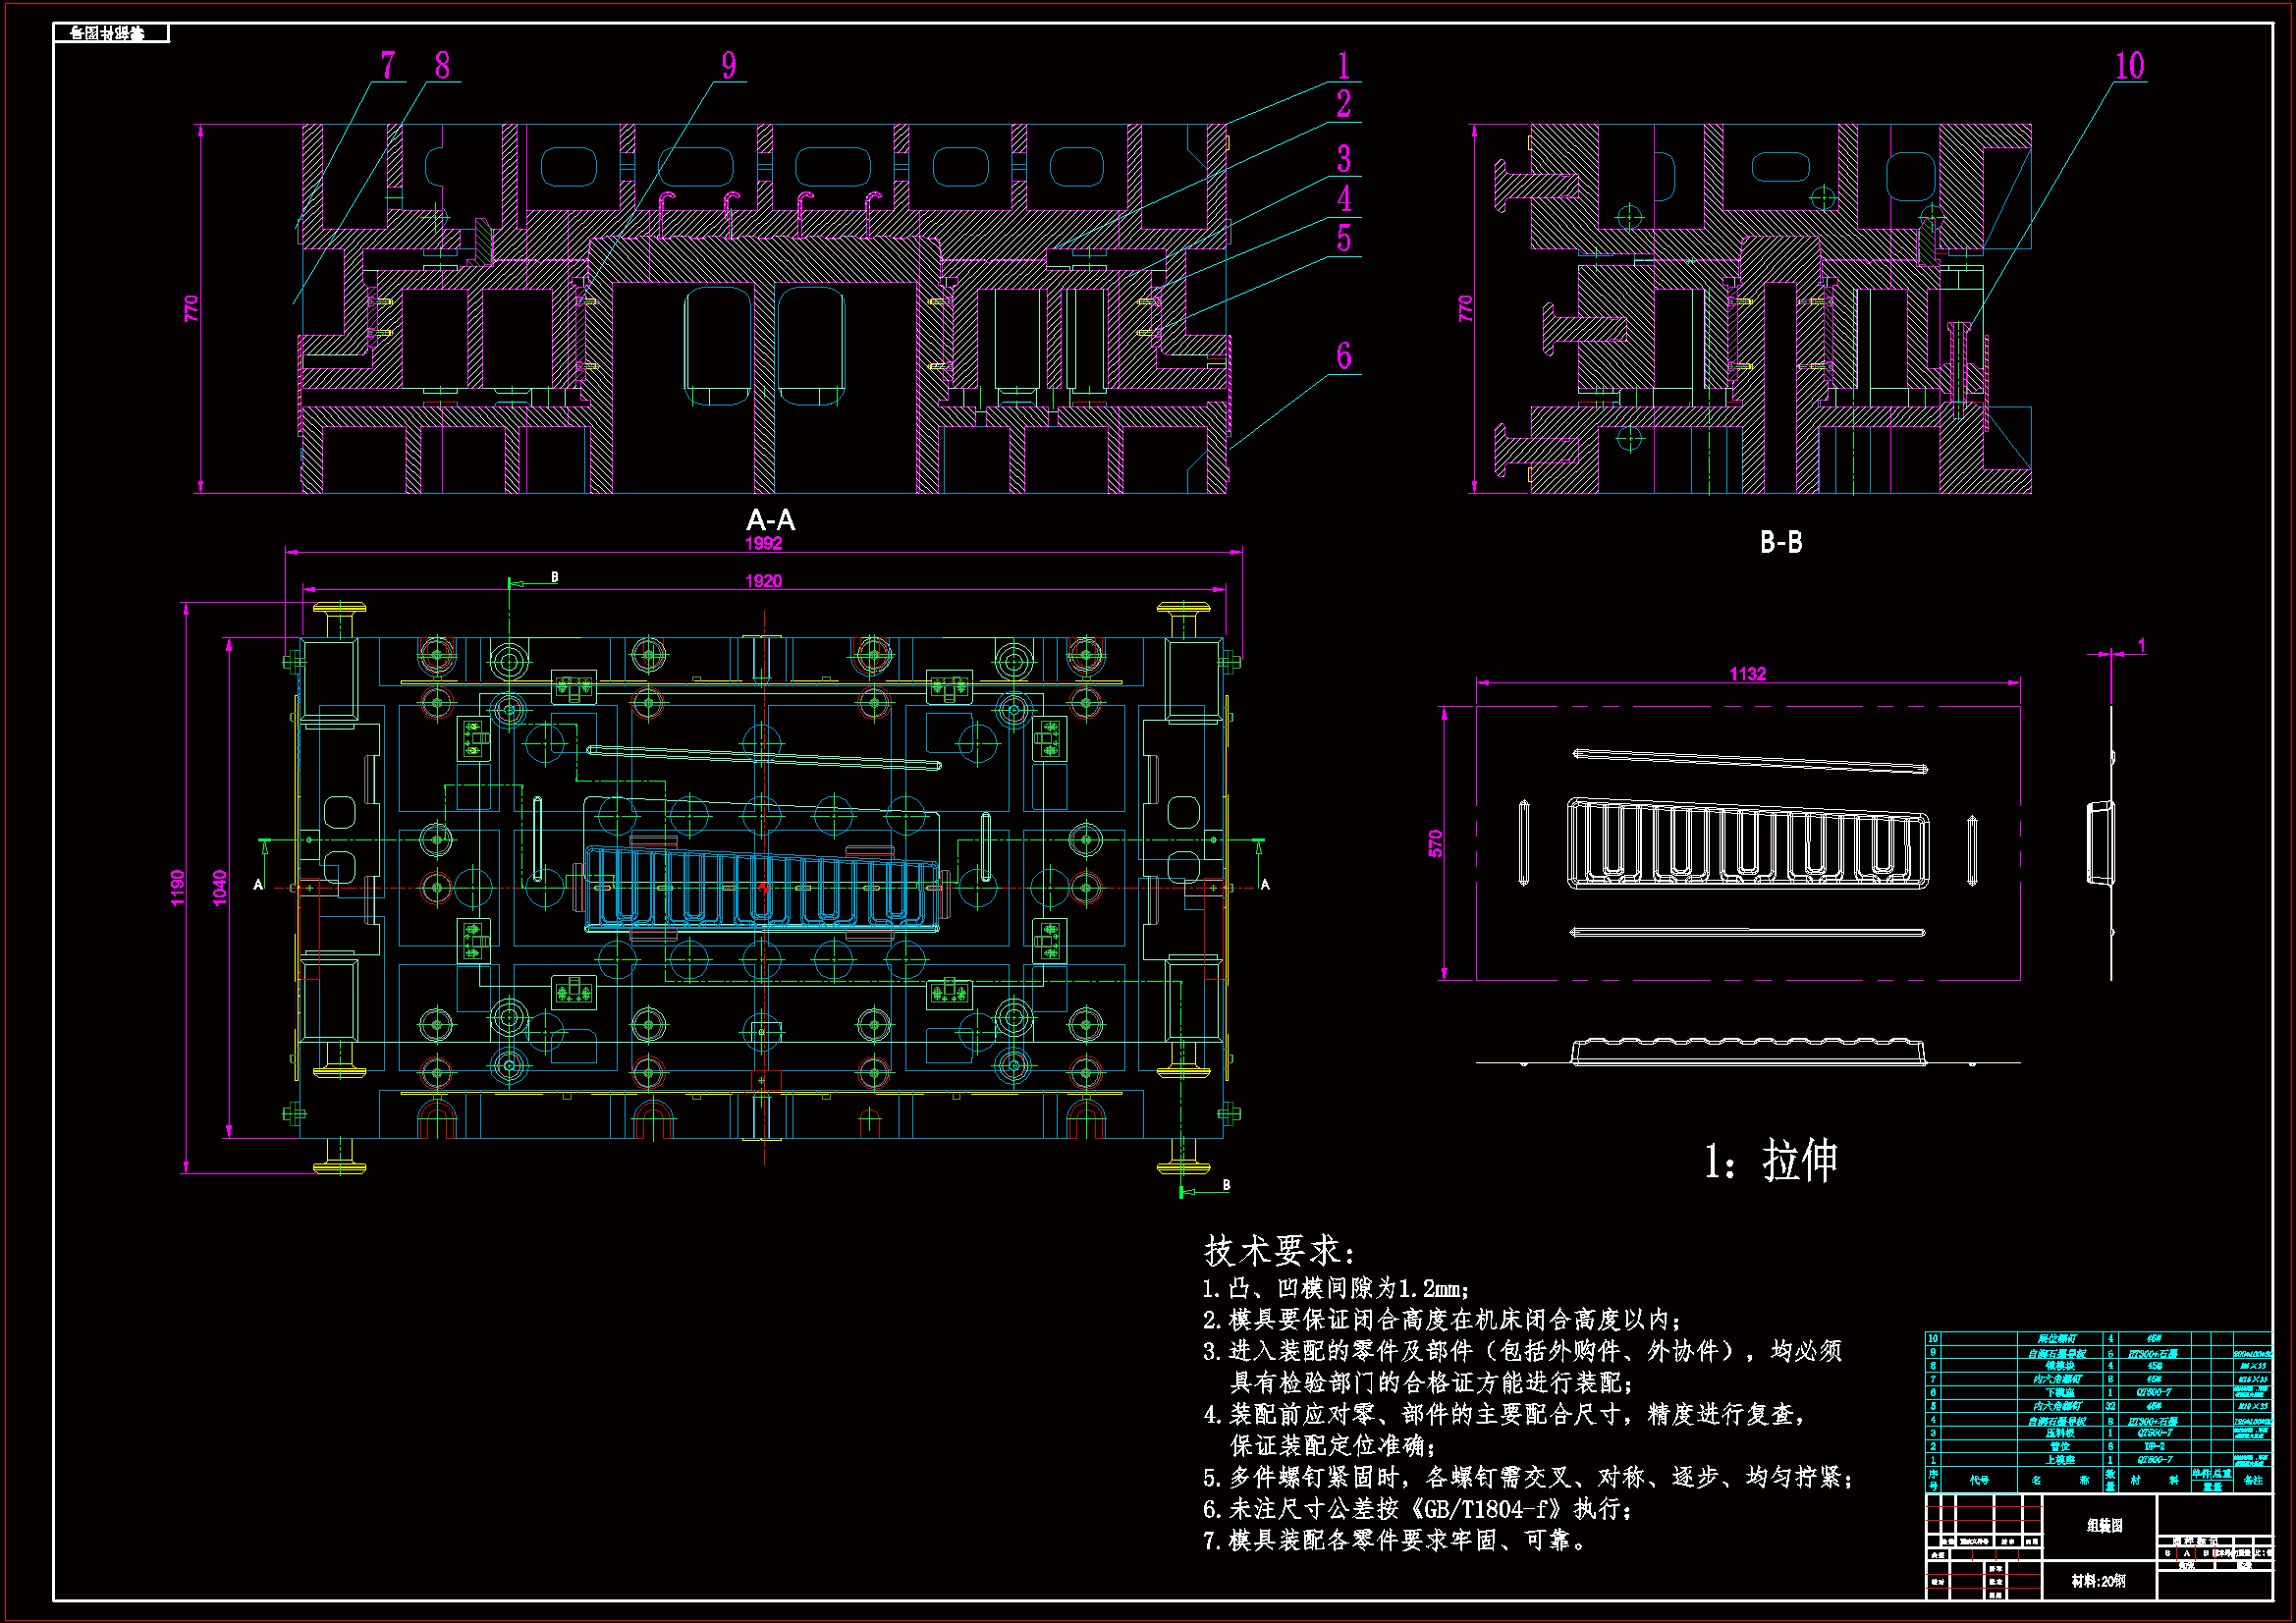
Task: Click the 1040 vertical dimension text
Action: [220, 888]
